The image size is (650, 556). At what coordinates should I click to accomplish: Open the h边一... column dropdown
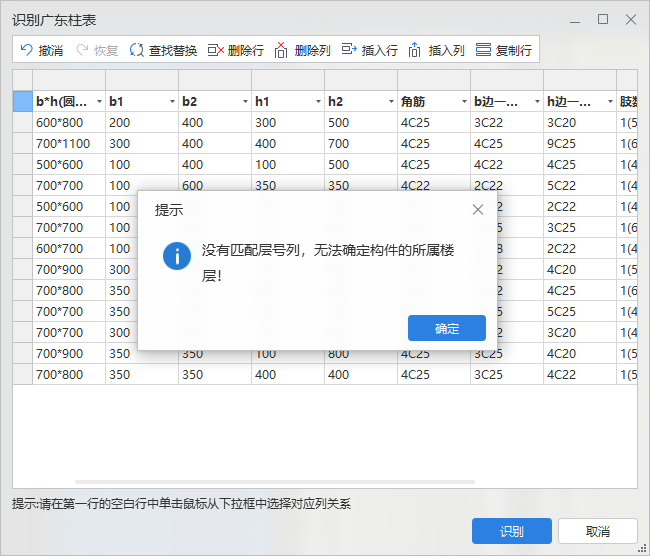click(610, 102)
